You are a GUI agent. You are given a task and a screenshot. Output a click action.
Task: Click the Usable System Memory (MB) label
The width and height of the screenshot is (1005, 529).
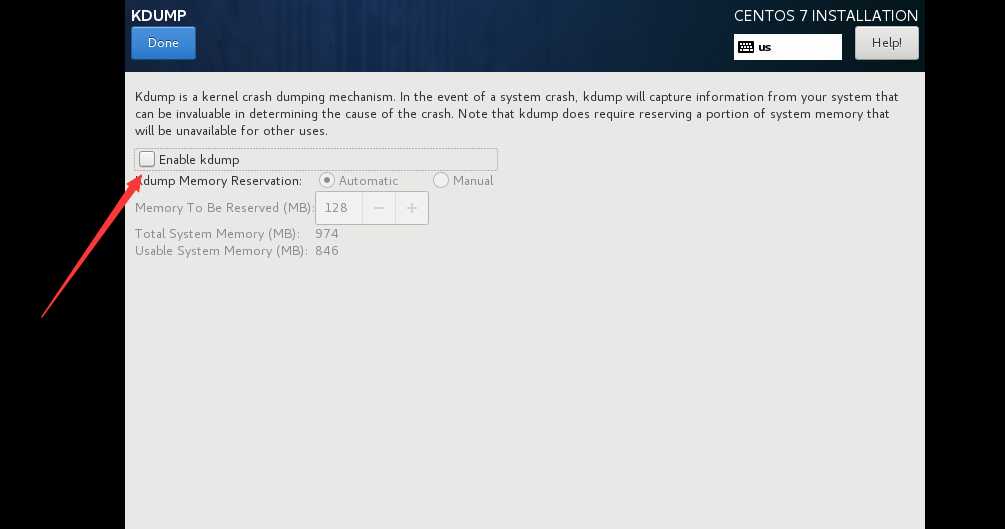coord(220,251)
